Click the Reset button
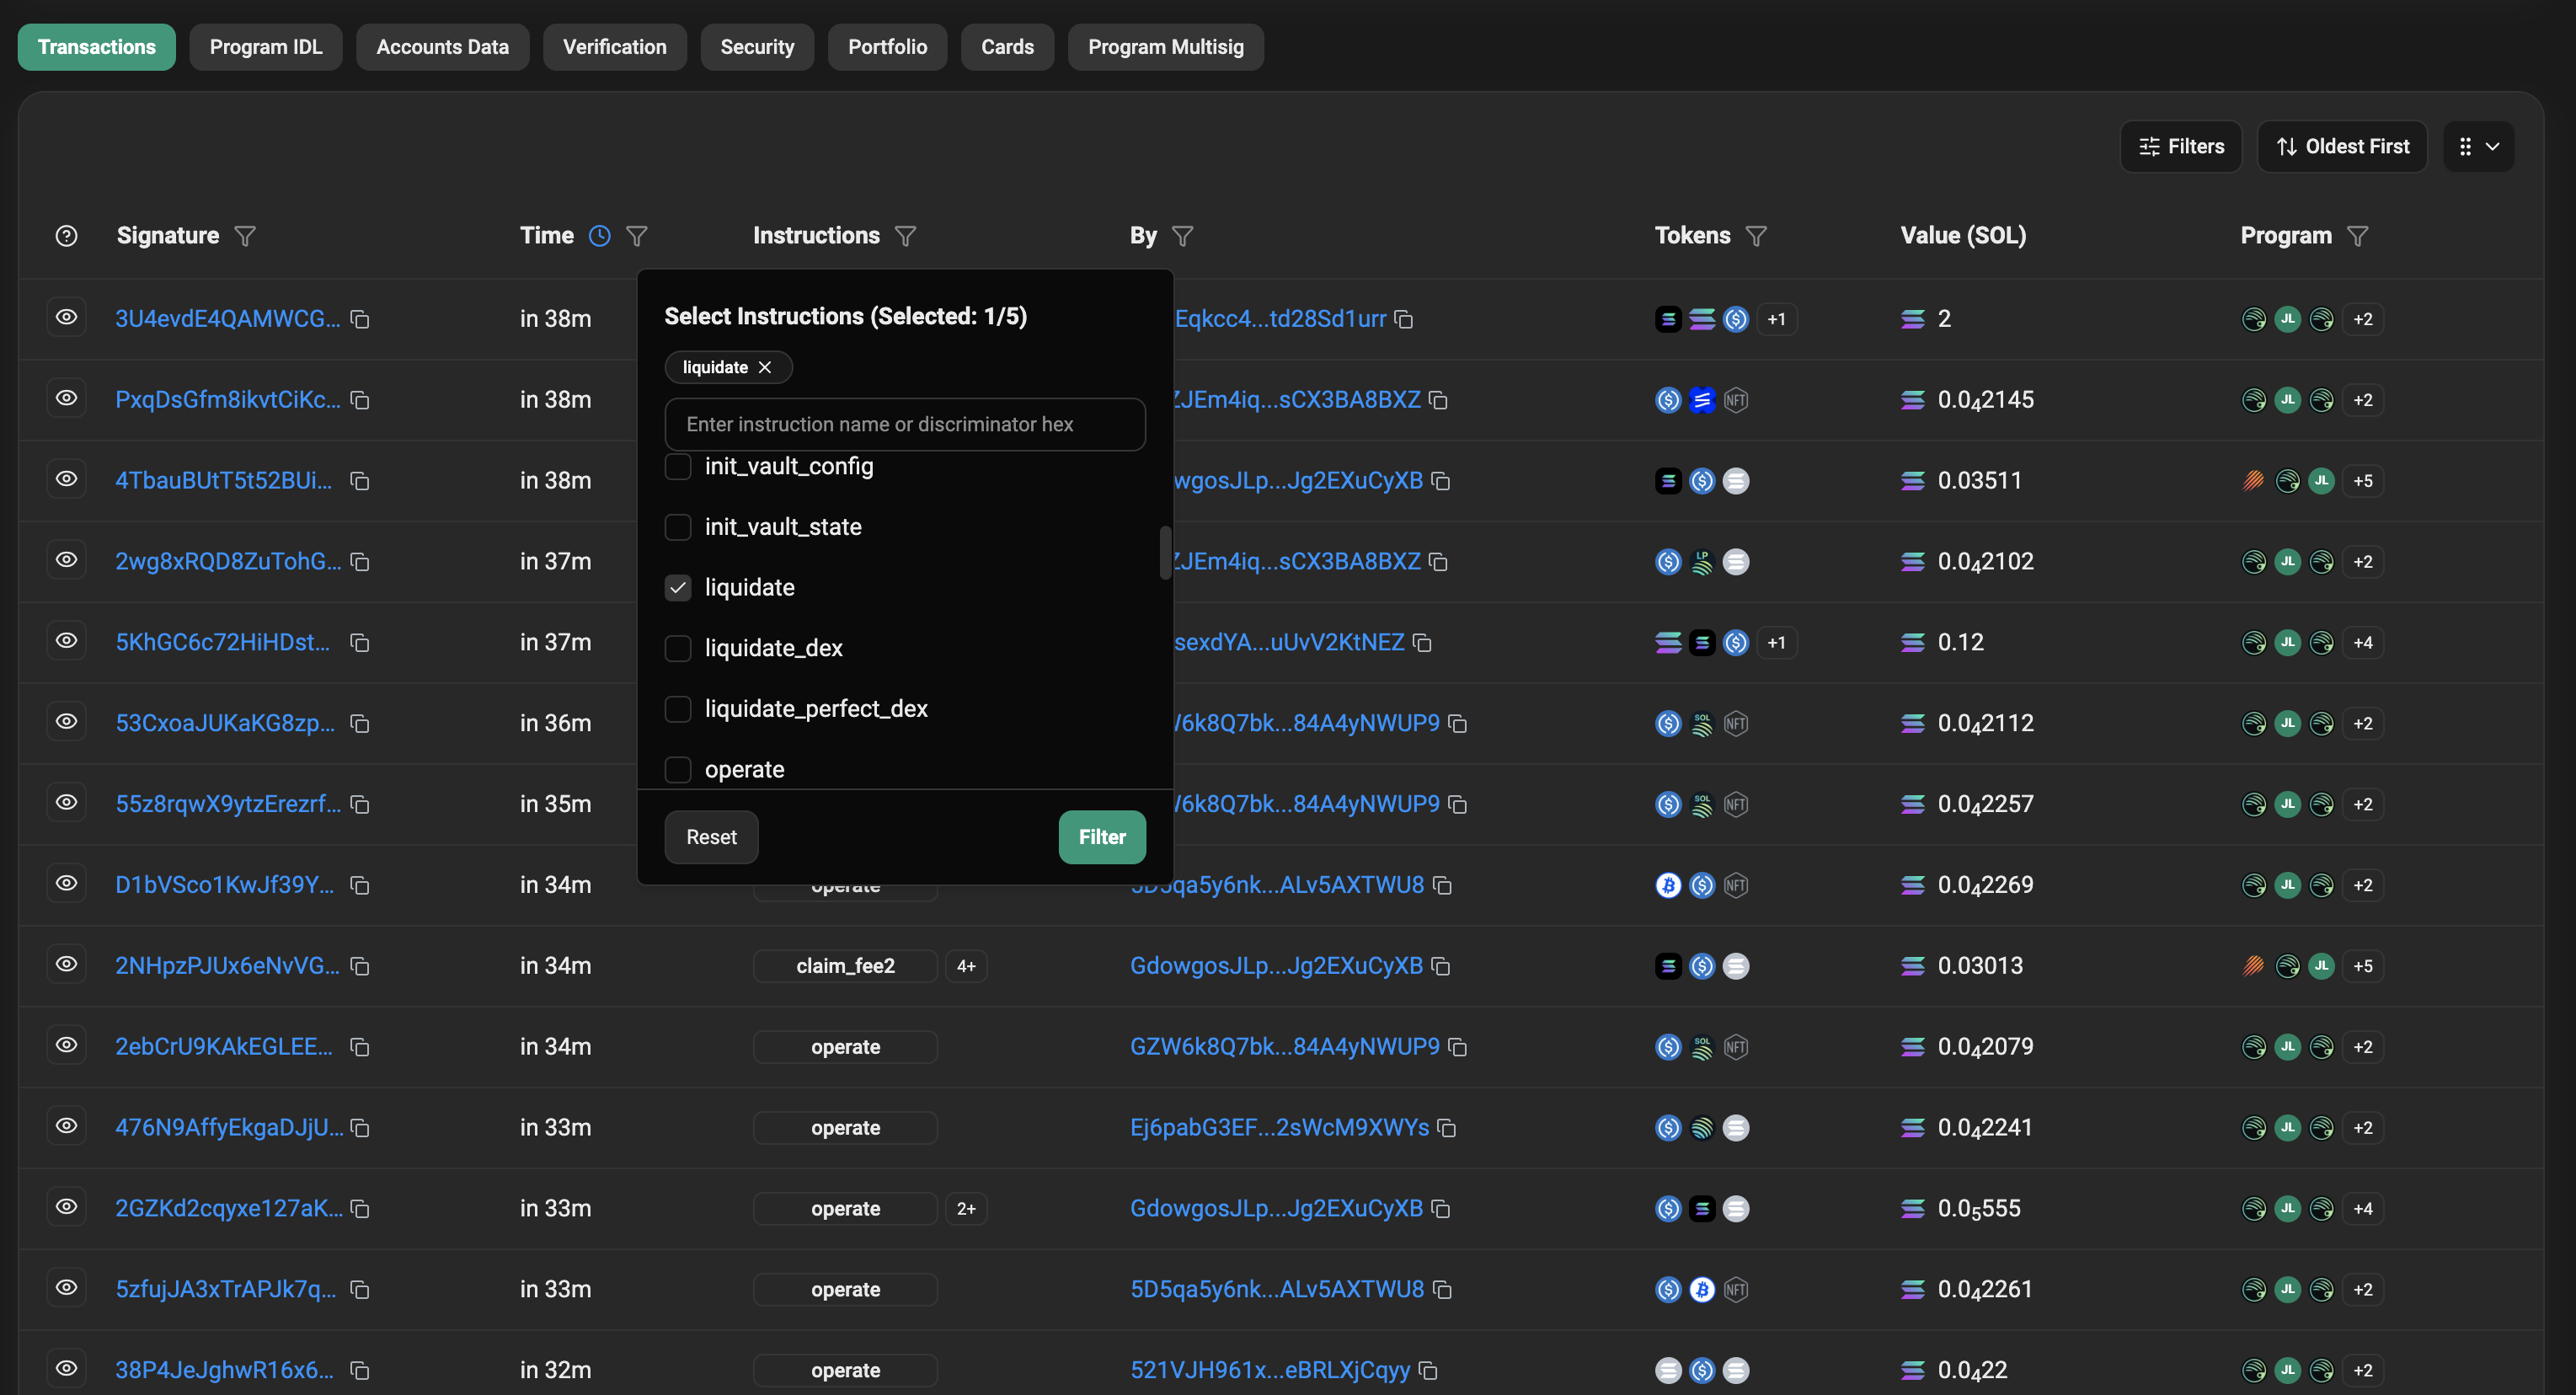Viewport: 2576px width, 1395px height. click(x=711, y=837)
